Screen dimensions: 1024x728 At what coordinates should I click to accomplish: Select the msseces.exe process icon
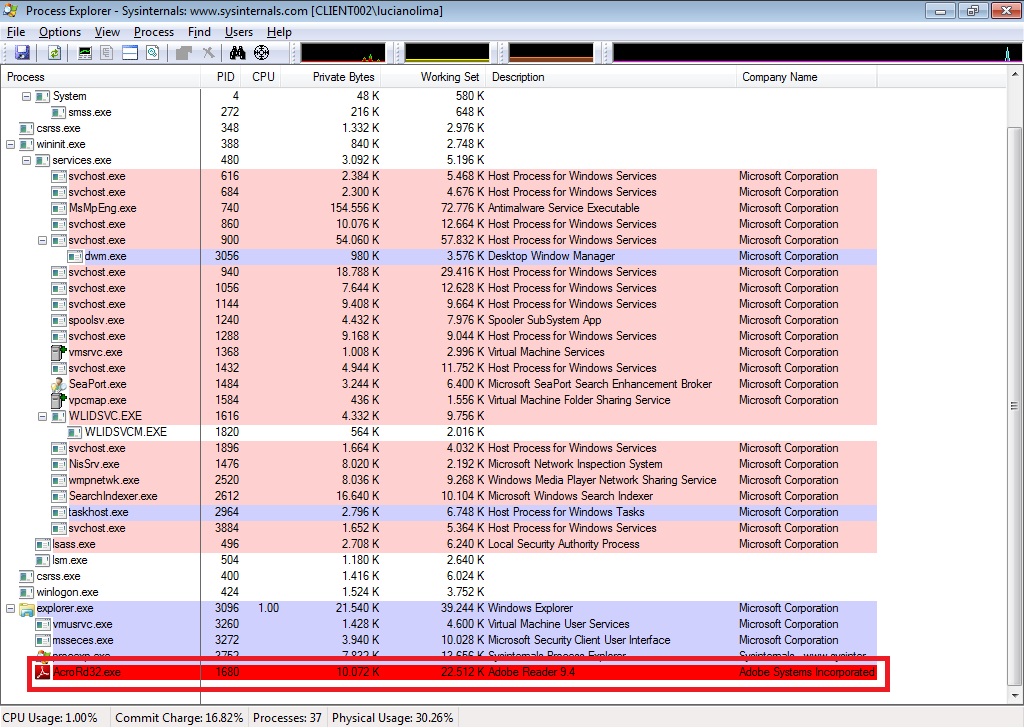coord(42,640)
